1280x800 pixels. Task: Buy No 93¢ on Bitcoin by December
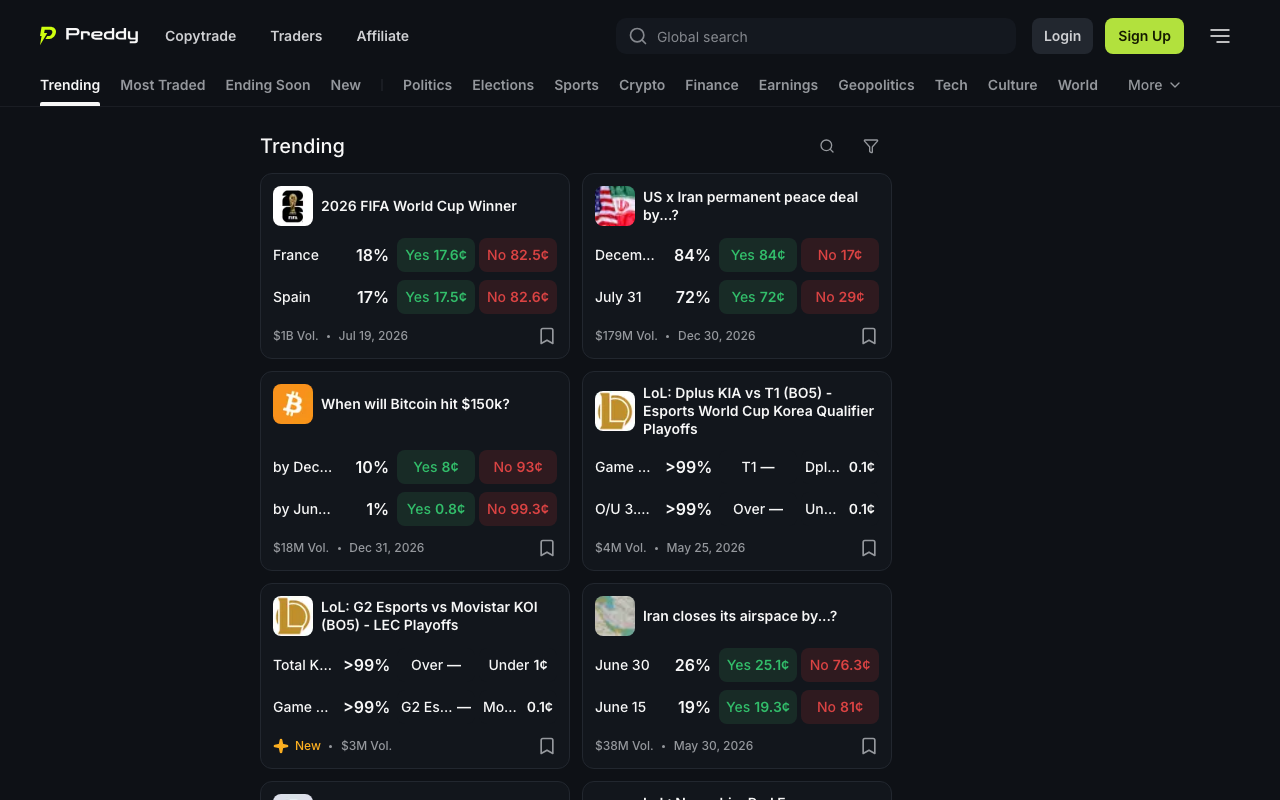(x=518, y=467)
